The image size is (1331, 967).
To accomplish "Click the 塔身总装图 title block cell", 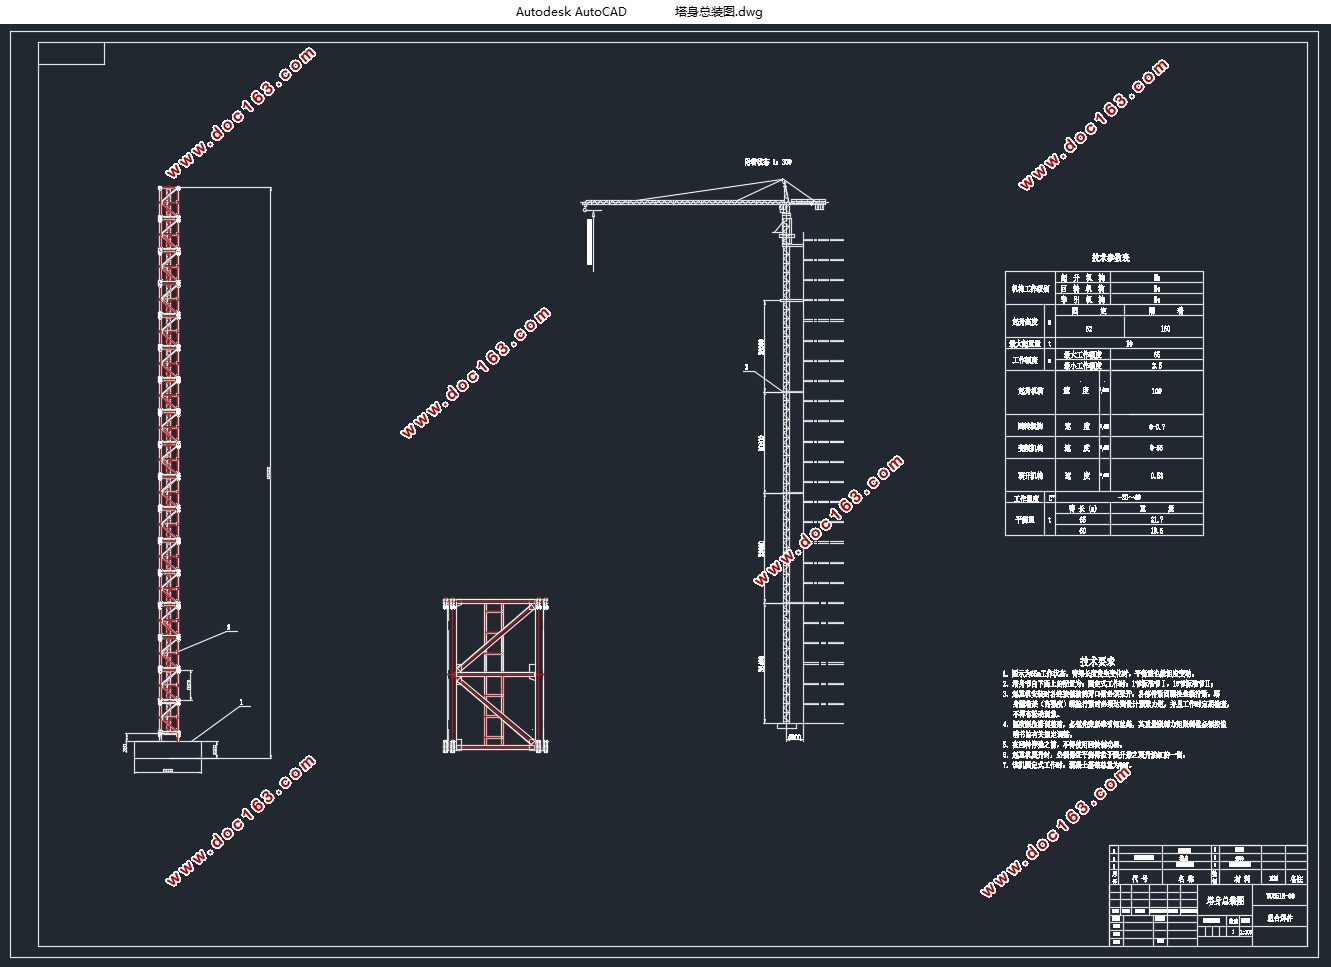I will (1226, 900).
